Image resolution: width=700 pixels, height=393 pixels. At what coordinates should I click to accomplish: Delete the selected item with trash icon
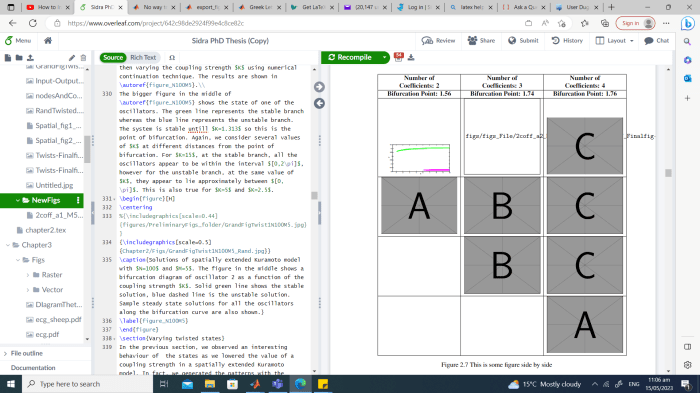[83, 58]
